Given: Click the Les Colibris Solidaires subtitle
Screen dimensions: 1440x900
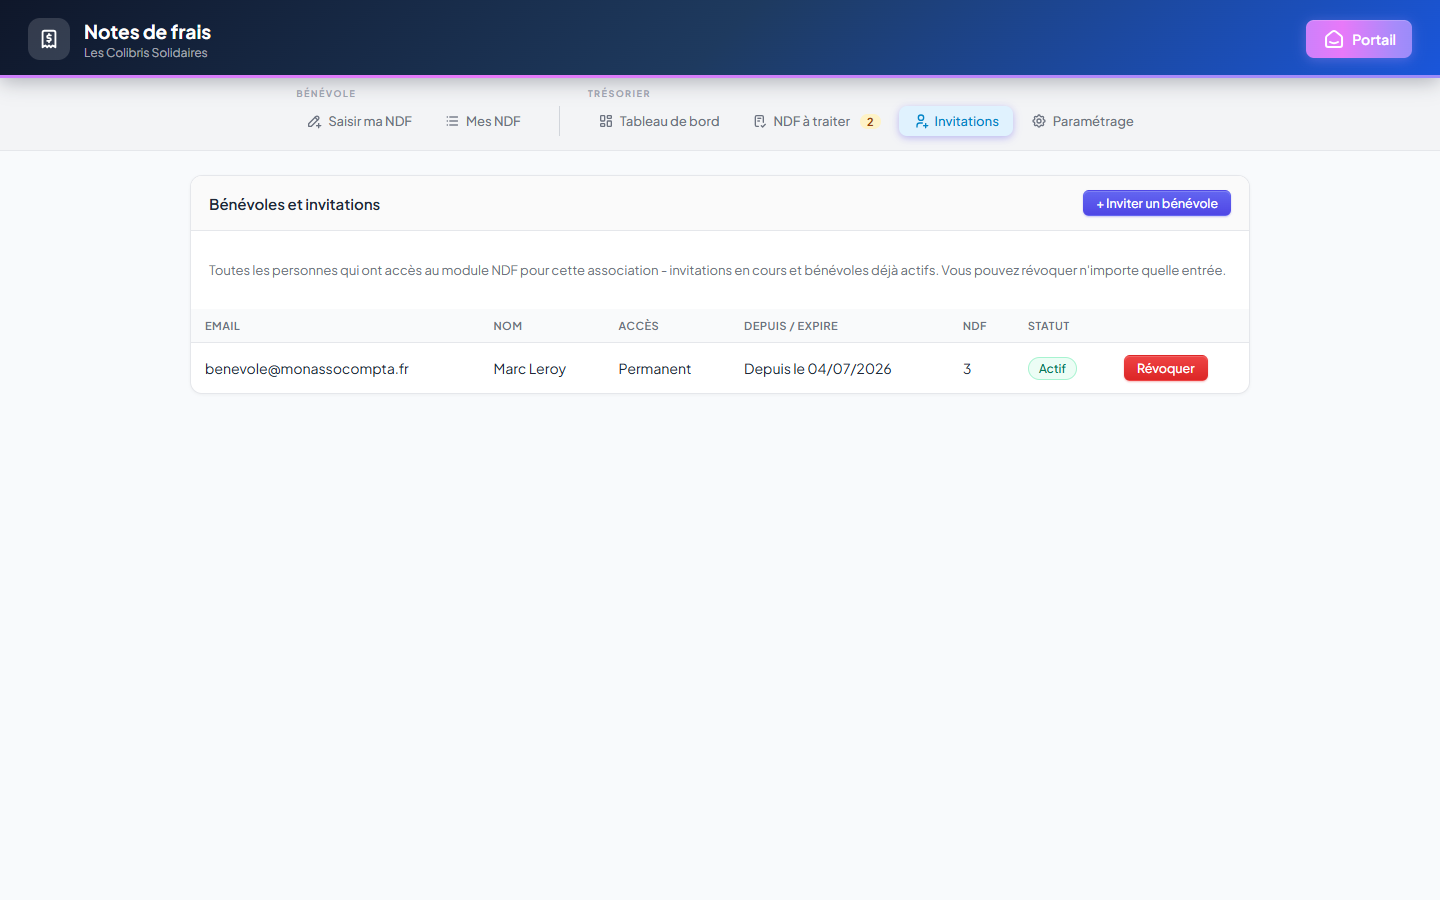Looking at the screenshot, I should (146, 53).
